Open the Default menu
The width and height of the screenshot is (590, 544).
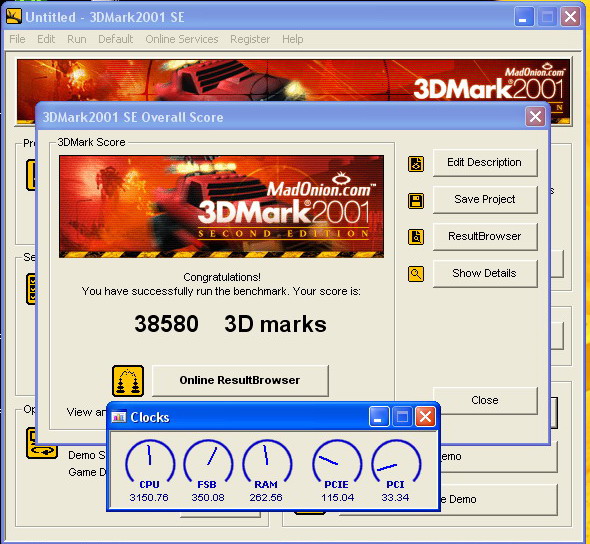pos(116,39)
